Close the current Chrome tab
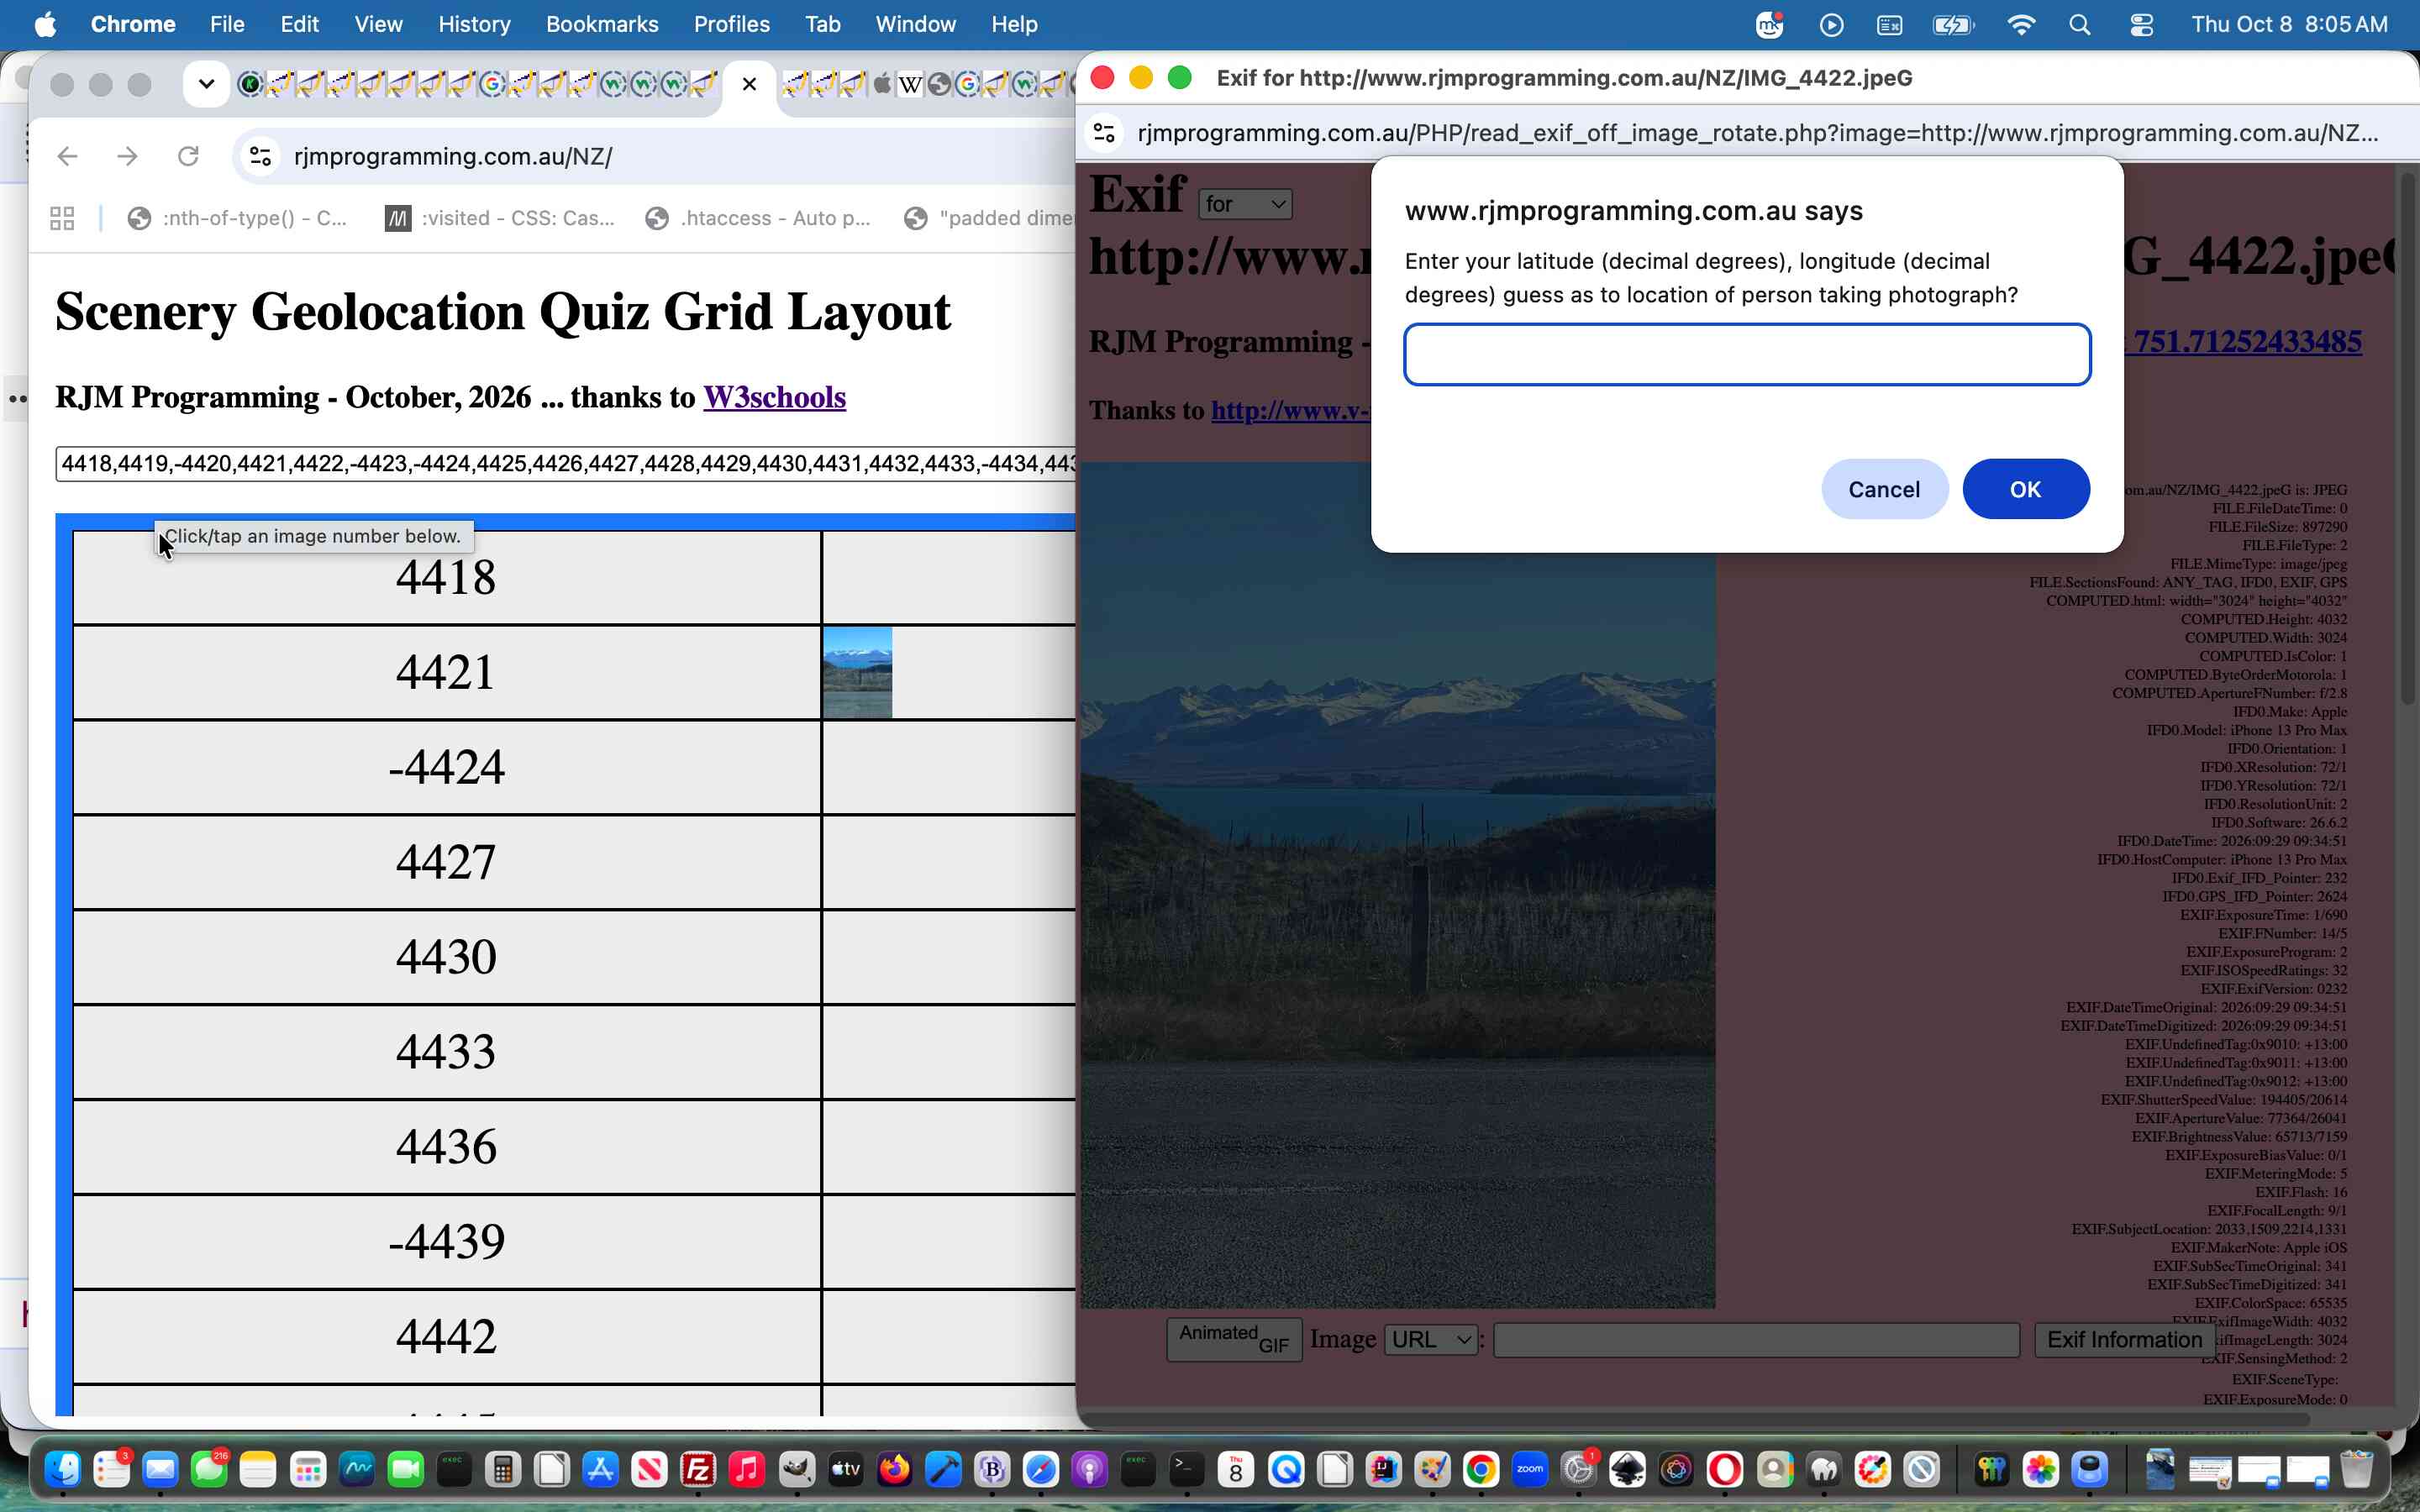2420x1512 pixels. tap(749, 84)
